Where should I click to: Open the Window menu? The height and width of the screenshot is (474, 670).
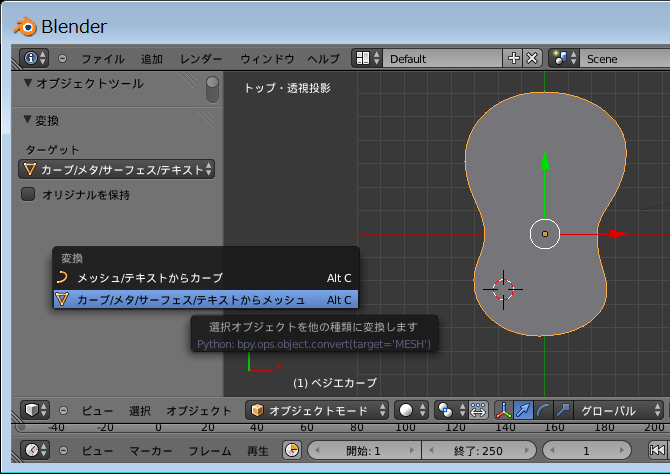click(267, 59)
